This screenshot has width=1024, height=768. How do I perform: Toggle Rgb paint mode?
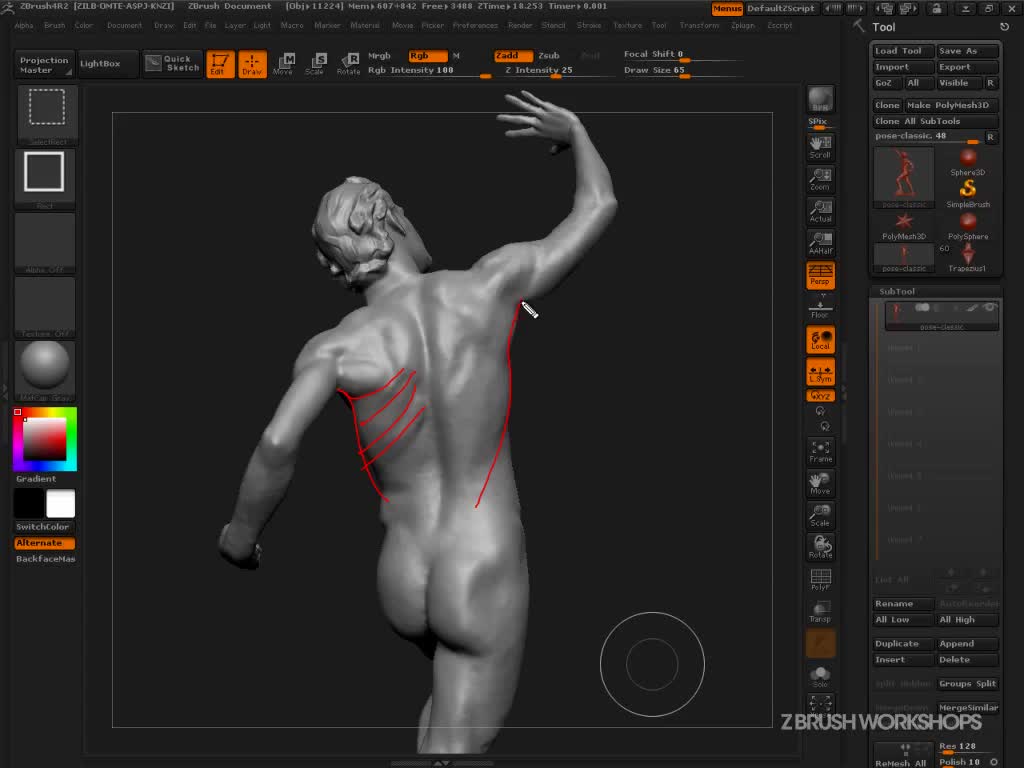click(x=428, y=56)
